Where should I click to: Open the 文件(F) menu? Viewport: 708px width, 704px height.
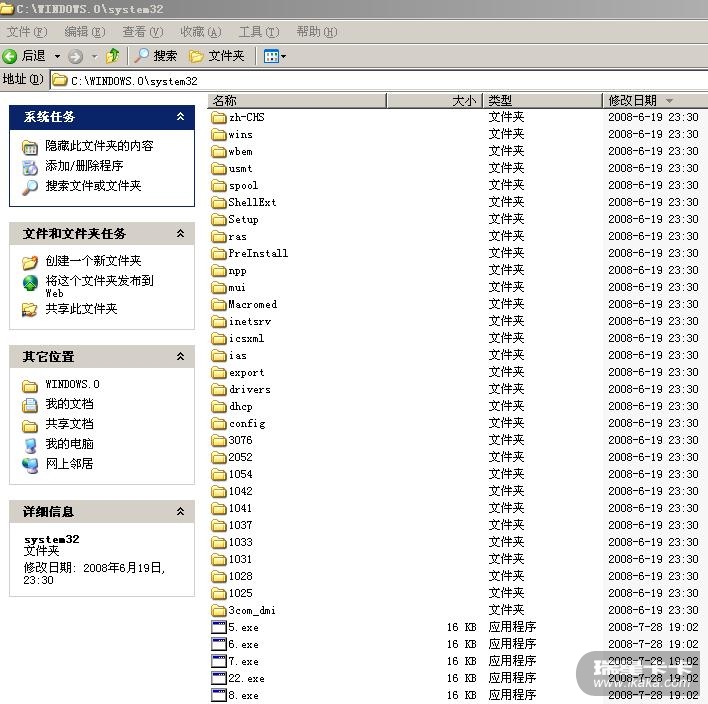coord(27,32)
